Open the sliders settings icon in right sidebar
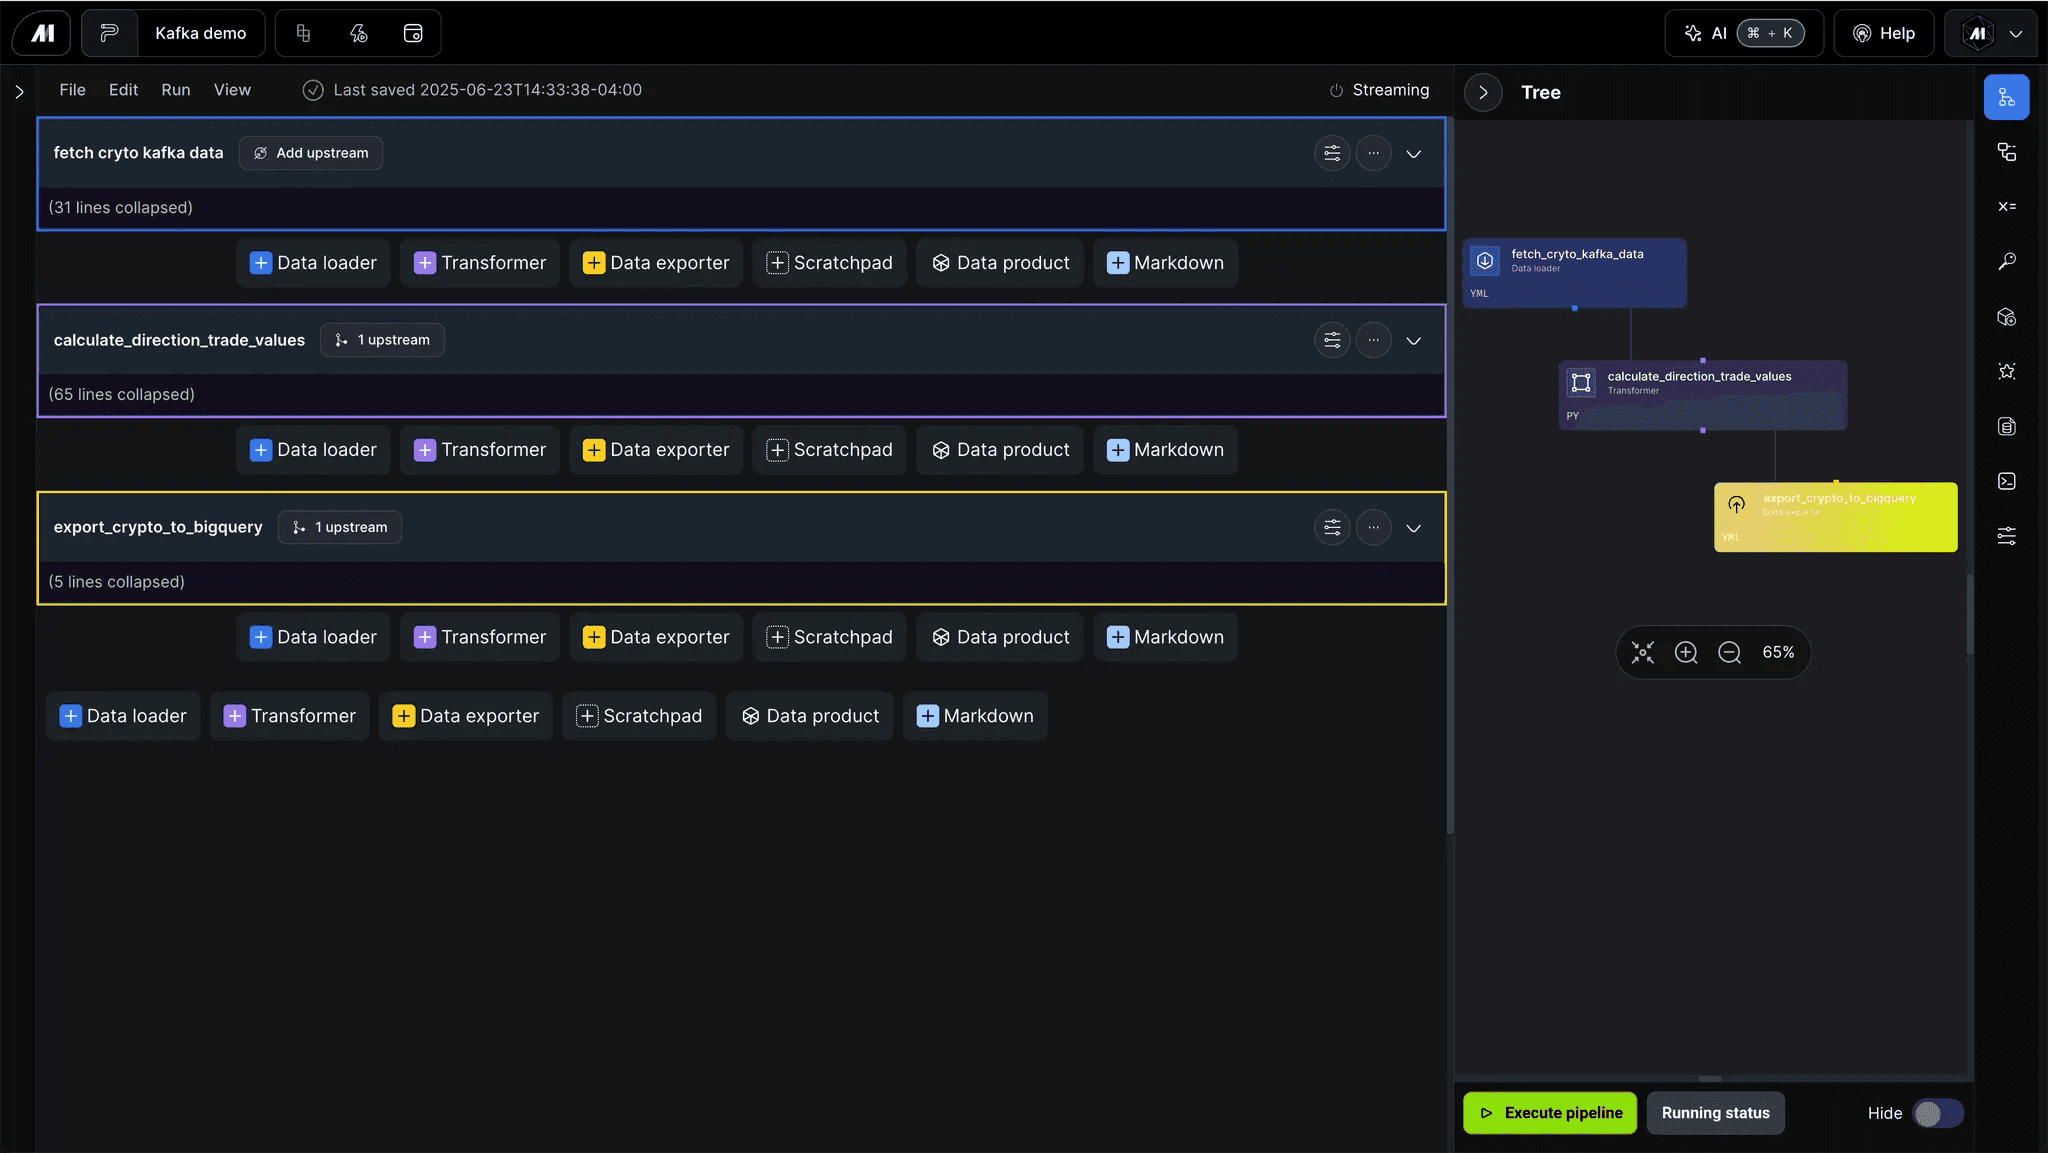This screenshot has height=1153, width=2048. 2006,536
